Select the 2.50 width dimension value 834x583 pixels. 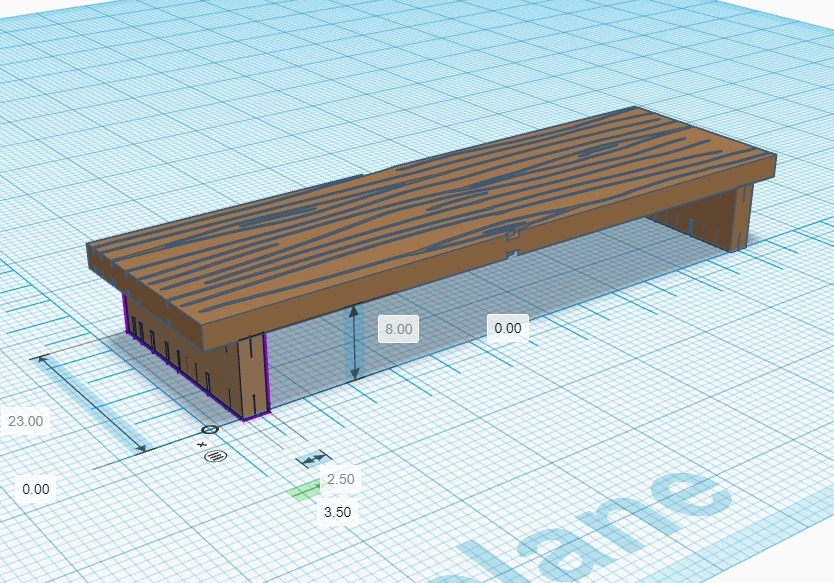coord(340,479)
